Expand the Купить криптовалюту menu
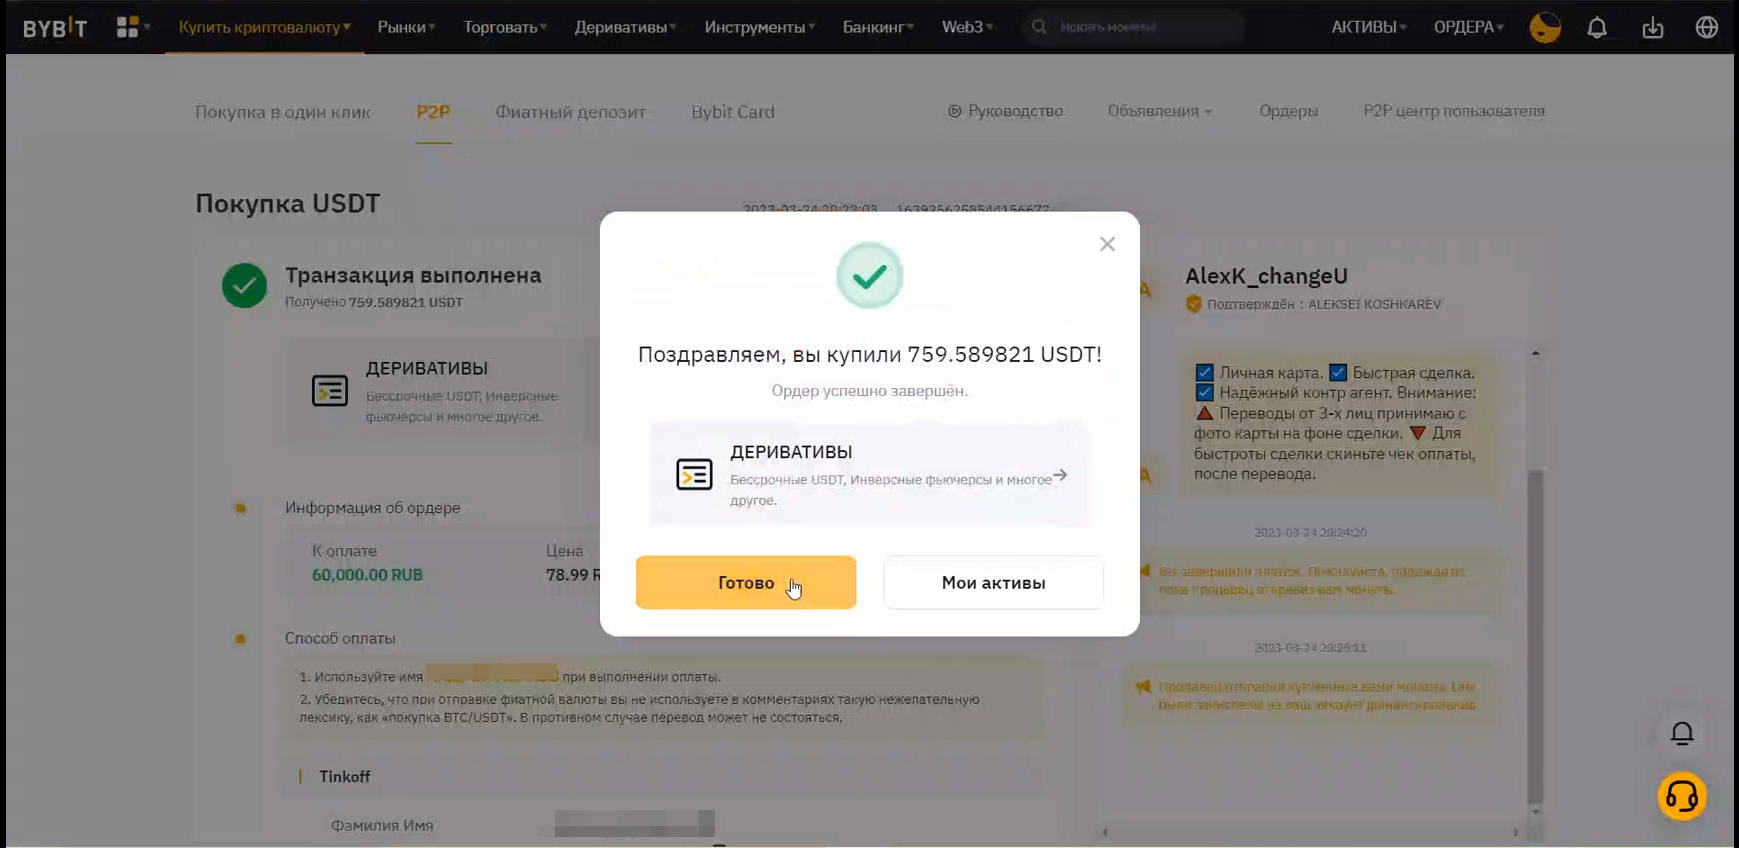 pos(264,27)
